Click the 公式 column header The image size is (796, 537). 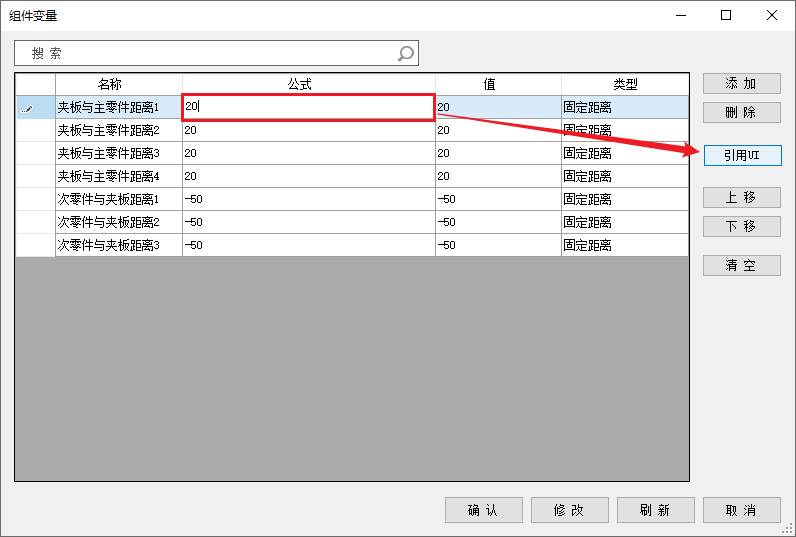click(x=309, y=85)
